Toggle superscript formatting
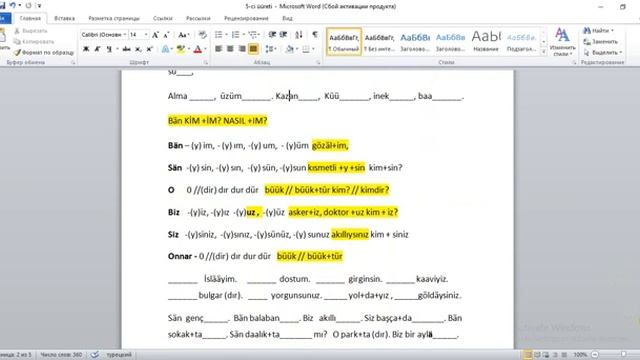 click(149, 49)
